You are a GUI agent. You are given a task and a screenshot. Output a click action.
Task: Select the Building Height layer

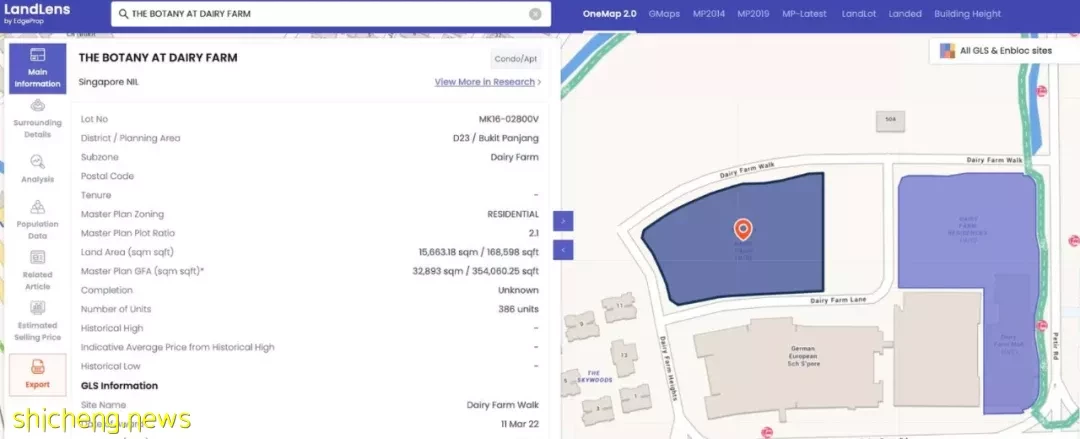pyautogui.click(x=968, y=14)
